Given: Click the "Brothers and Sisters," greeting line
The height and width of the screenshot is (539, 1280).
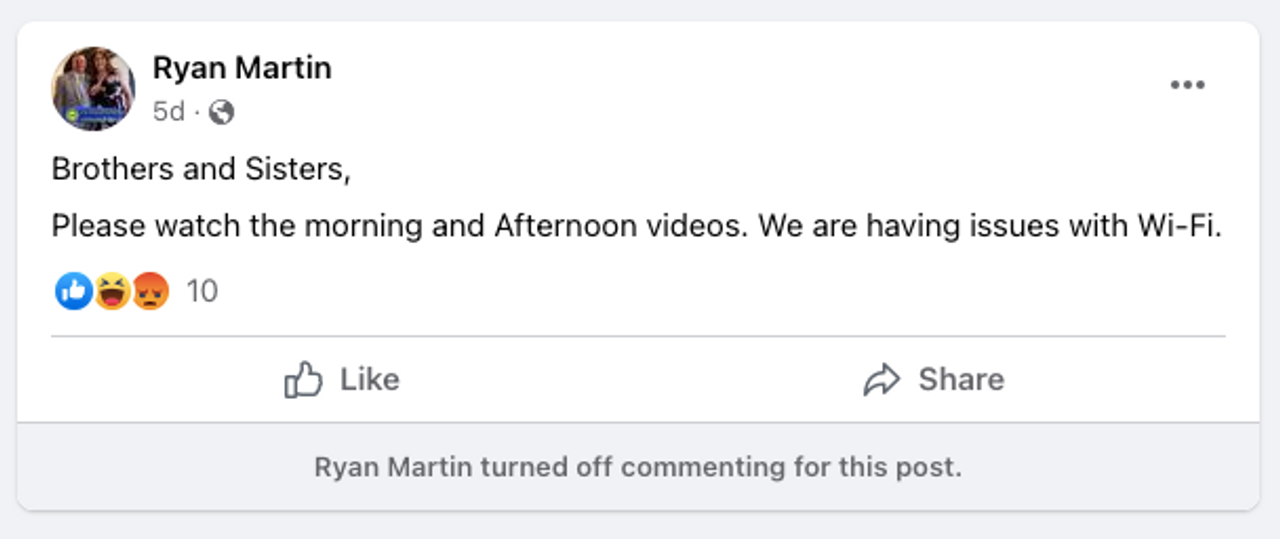Looking at the screenshot, I should pyautogui.click(x=201, y=170).
